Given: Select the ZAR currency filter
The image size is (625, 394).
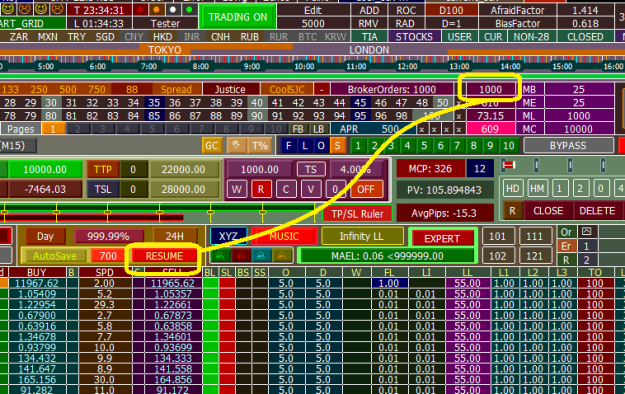Looking at the screenshot, I should (x=19, y=37).
